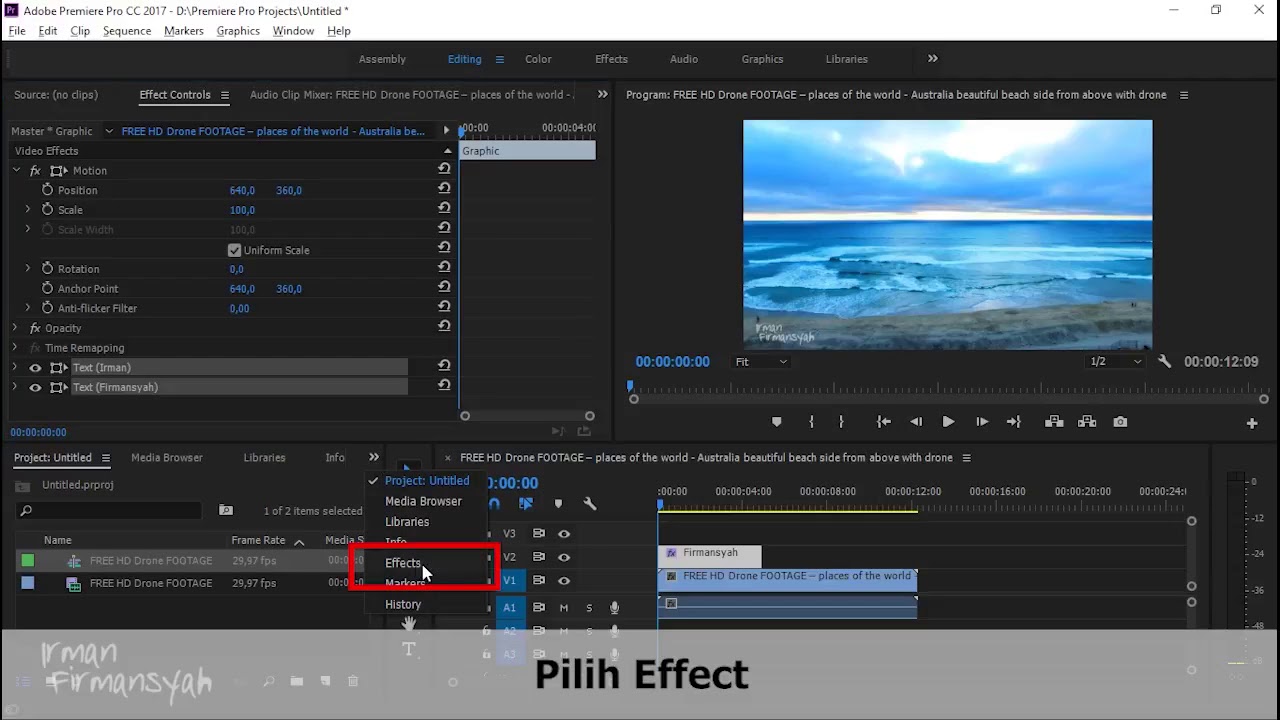This screenshot has height=720, width=1280.
Task: Play the program monitor video
Action: click(x=948, y=422)
